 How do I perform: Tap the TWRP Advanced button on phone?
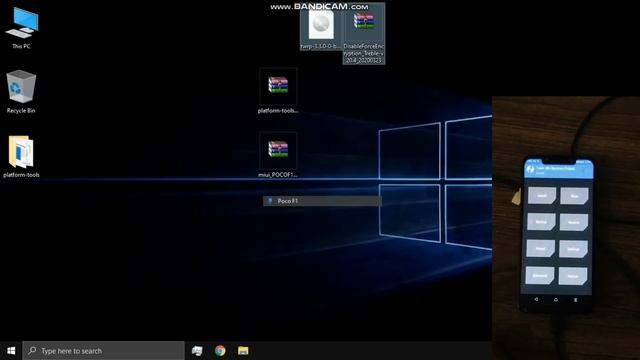[540, 276]
